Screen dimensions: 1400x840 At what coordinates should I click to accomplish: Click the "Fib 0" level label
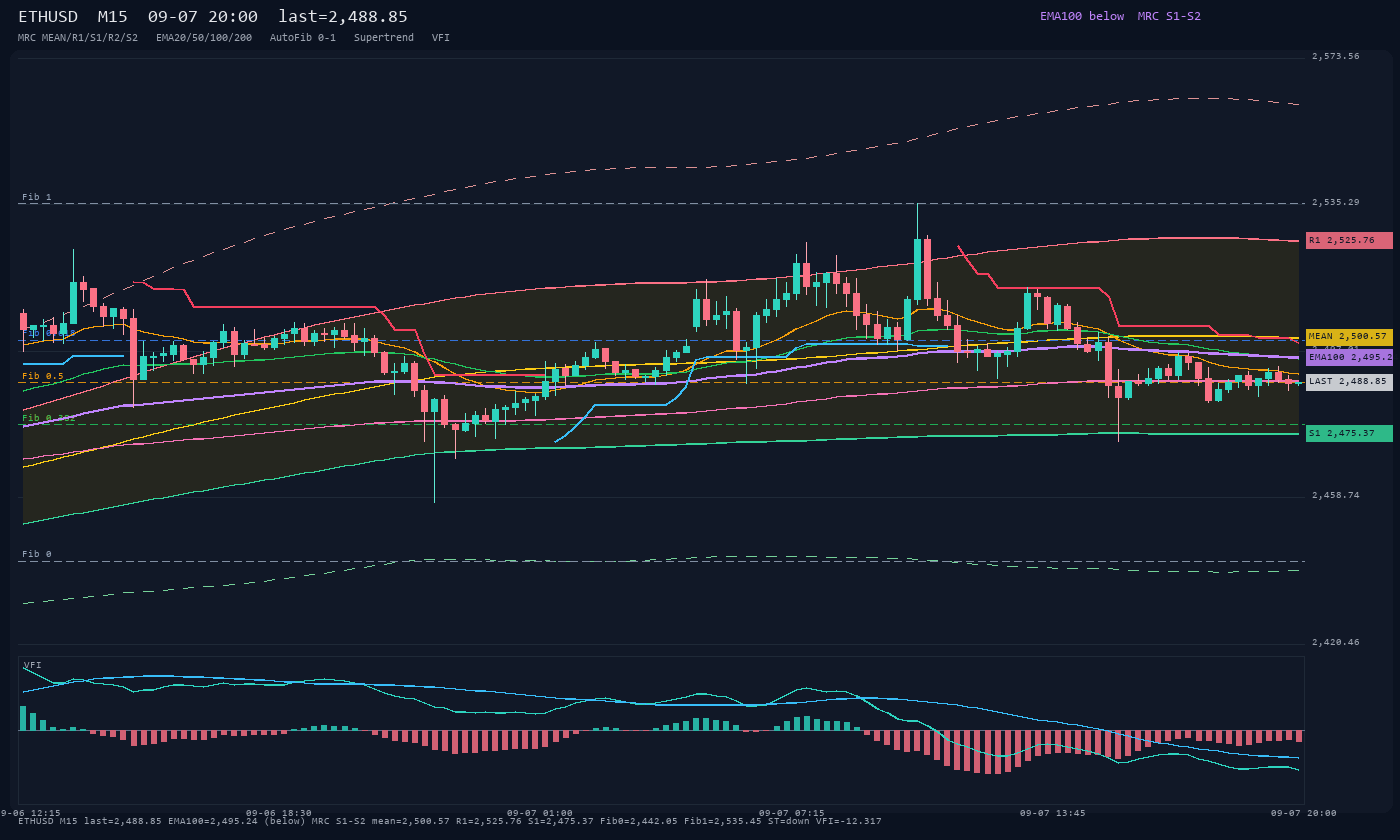pos(37,554)
